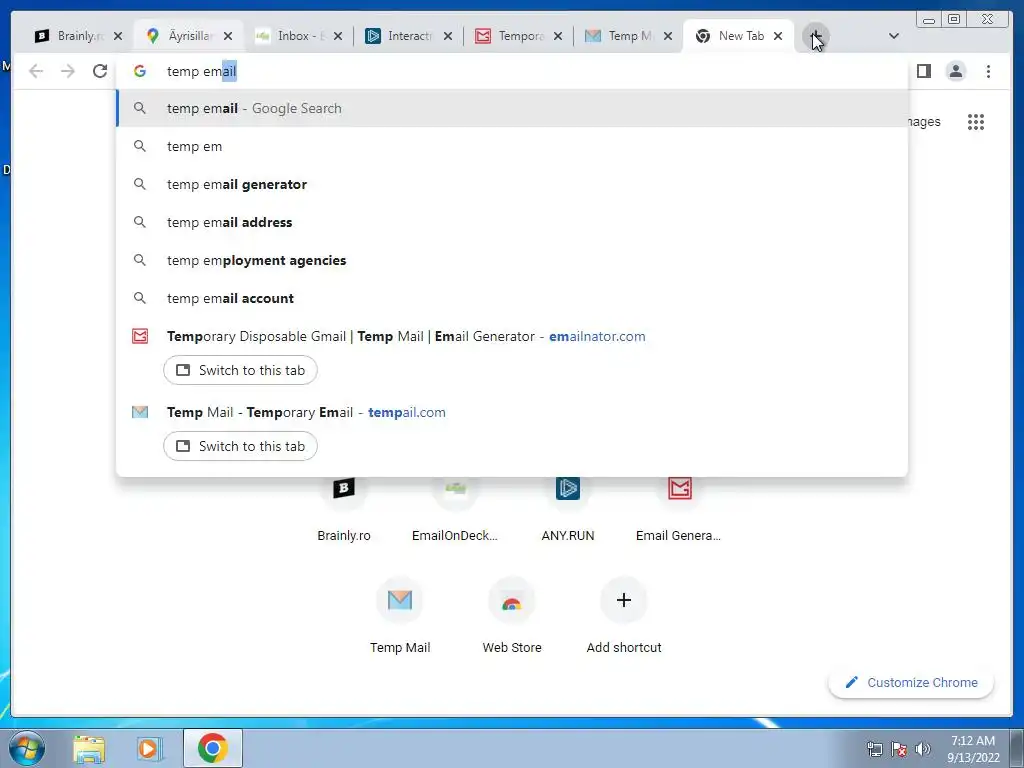The image size is (1024, 768).
Task: Close the Inbox tab
Action: tap(338, 36)
